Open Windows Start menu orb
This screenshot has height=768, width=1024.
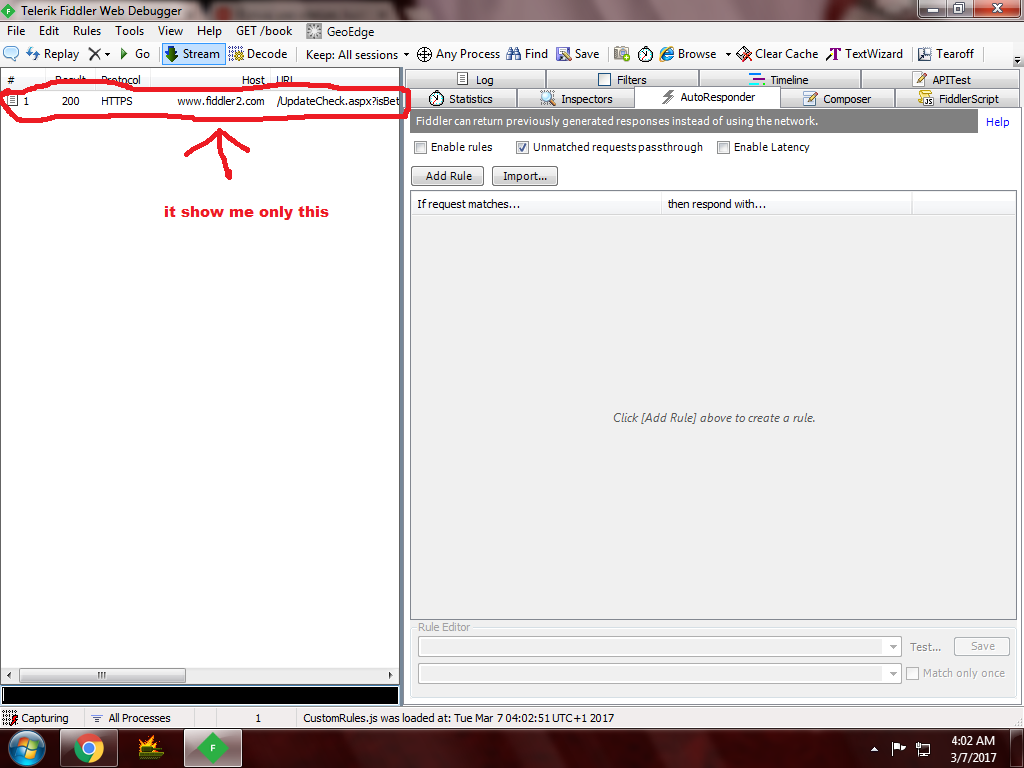coord(26,748)
